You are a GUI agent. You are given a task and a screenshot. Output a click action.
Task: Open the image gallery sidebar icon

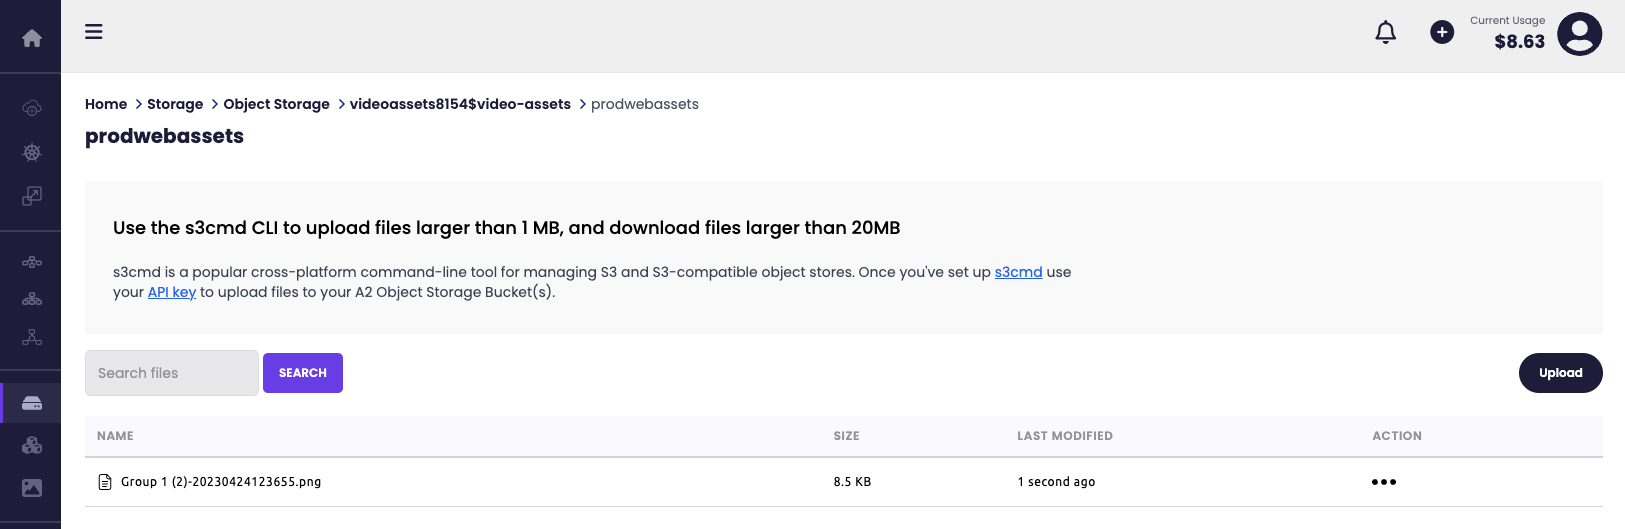pos(32,488)
